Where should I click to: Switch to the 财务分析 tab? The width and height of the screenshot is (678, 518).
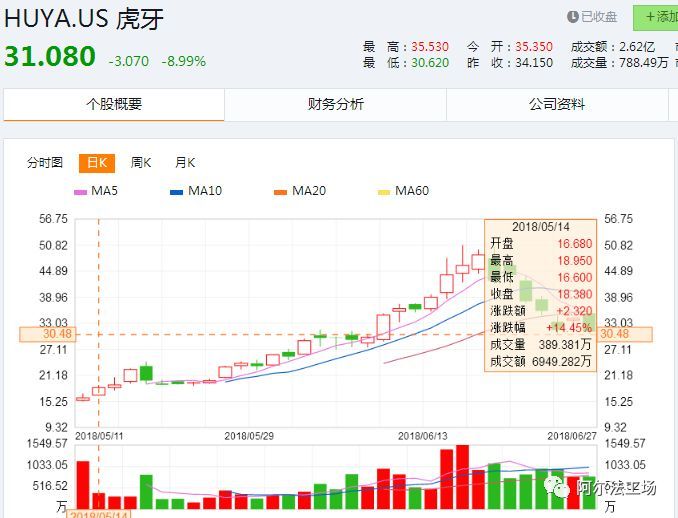click(x=335, y=104)
